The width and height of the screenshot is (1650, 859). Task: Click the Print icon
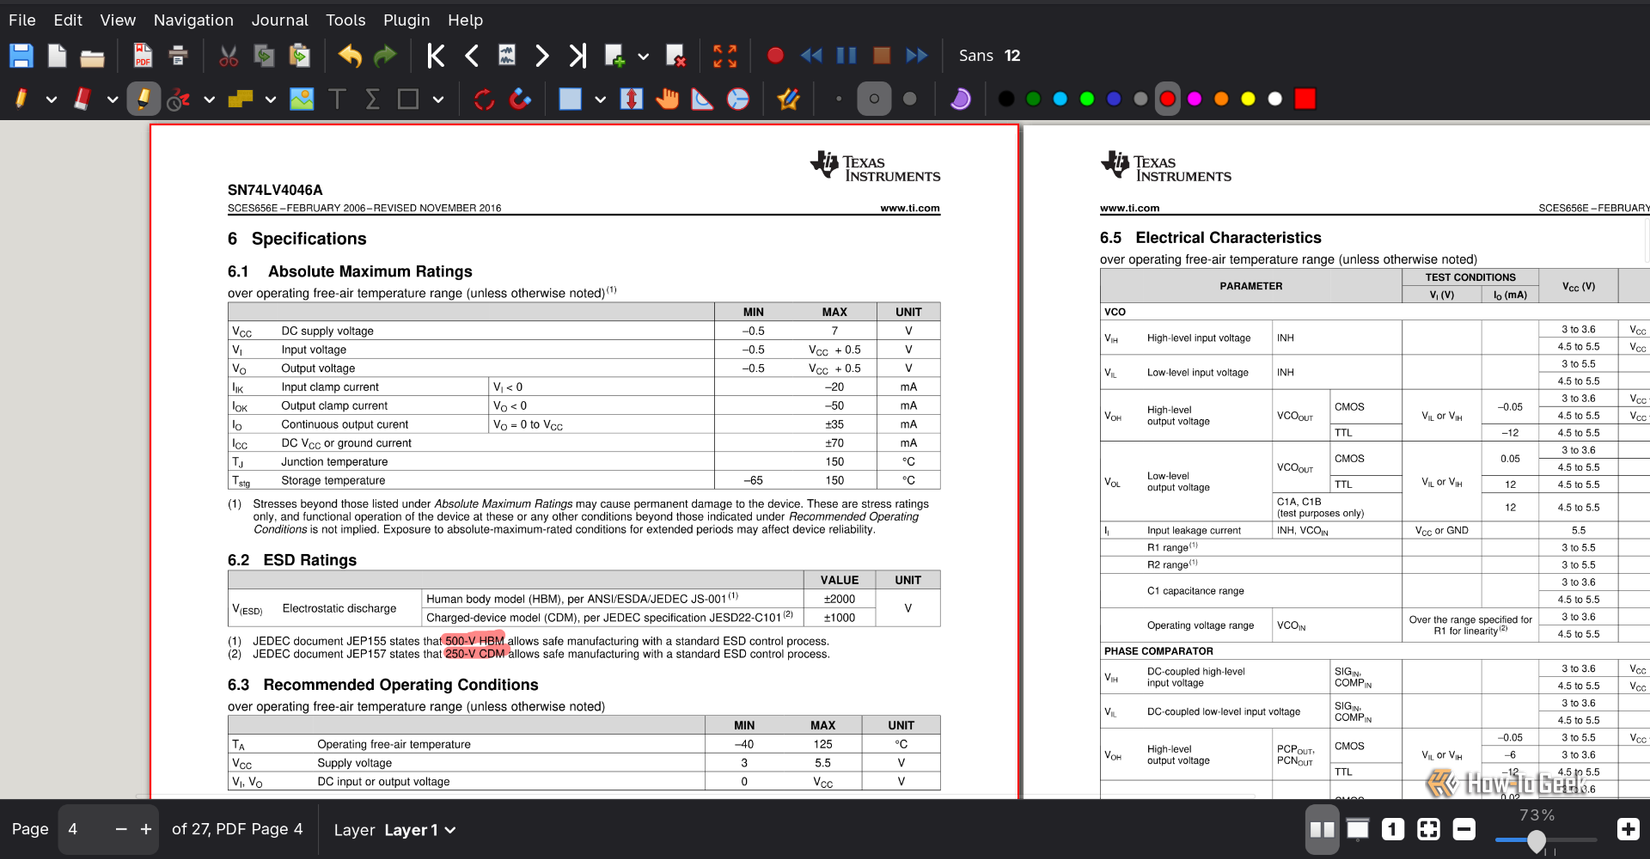click(178, 56)
